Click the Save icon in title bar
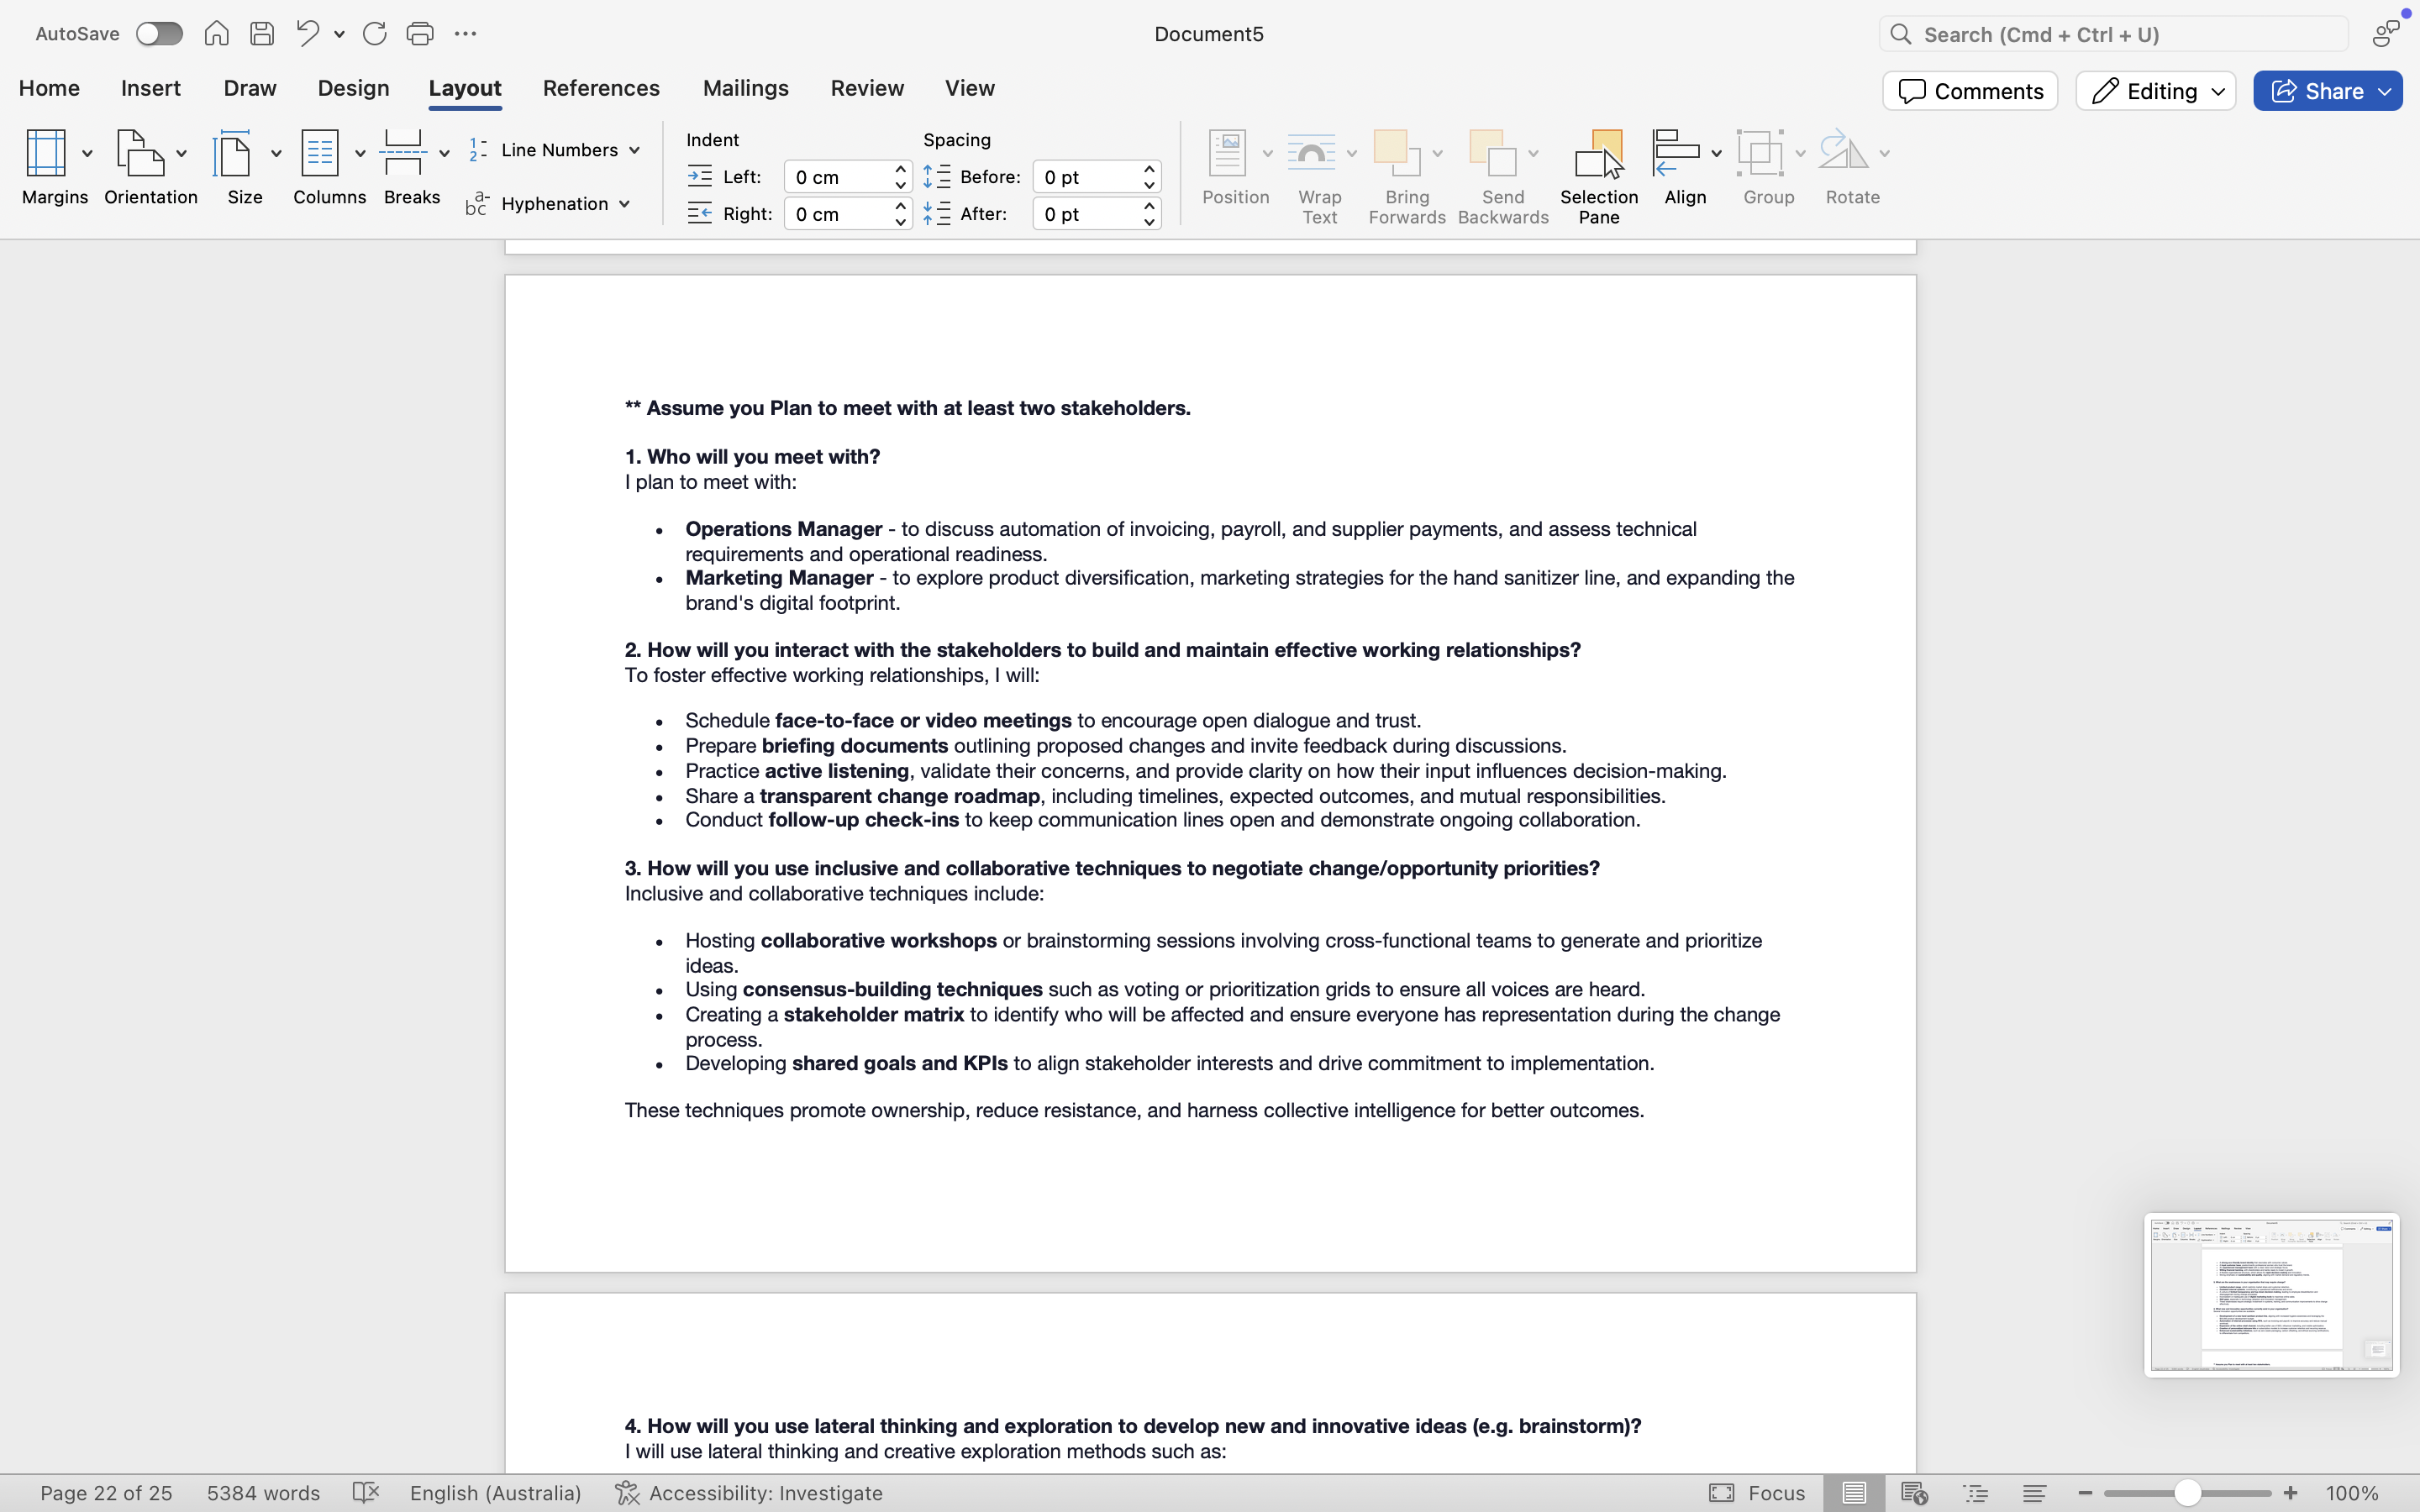 (x=262, y=34)
